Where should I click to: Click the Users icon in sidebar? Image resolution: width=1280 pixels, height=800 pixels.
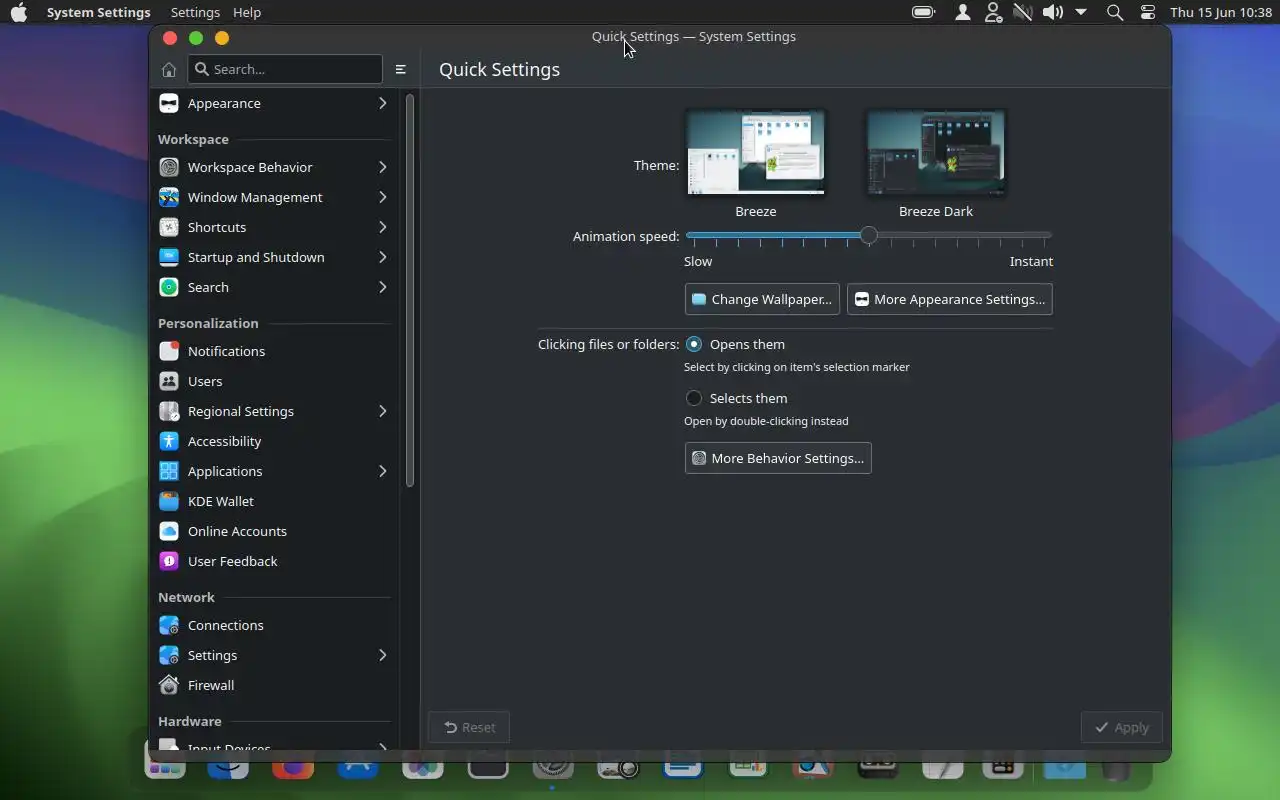[169, 381]
